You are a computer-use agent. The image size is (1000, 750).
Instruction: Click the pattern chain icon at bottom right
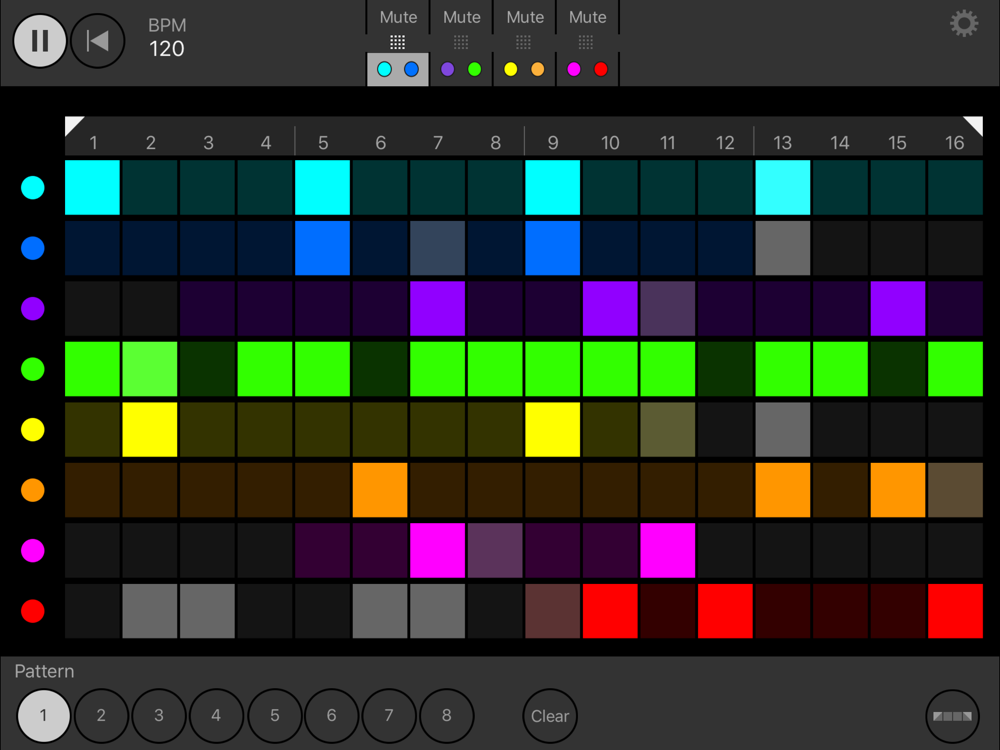pyautogui.click(x=952, y=716)
